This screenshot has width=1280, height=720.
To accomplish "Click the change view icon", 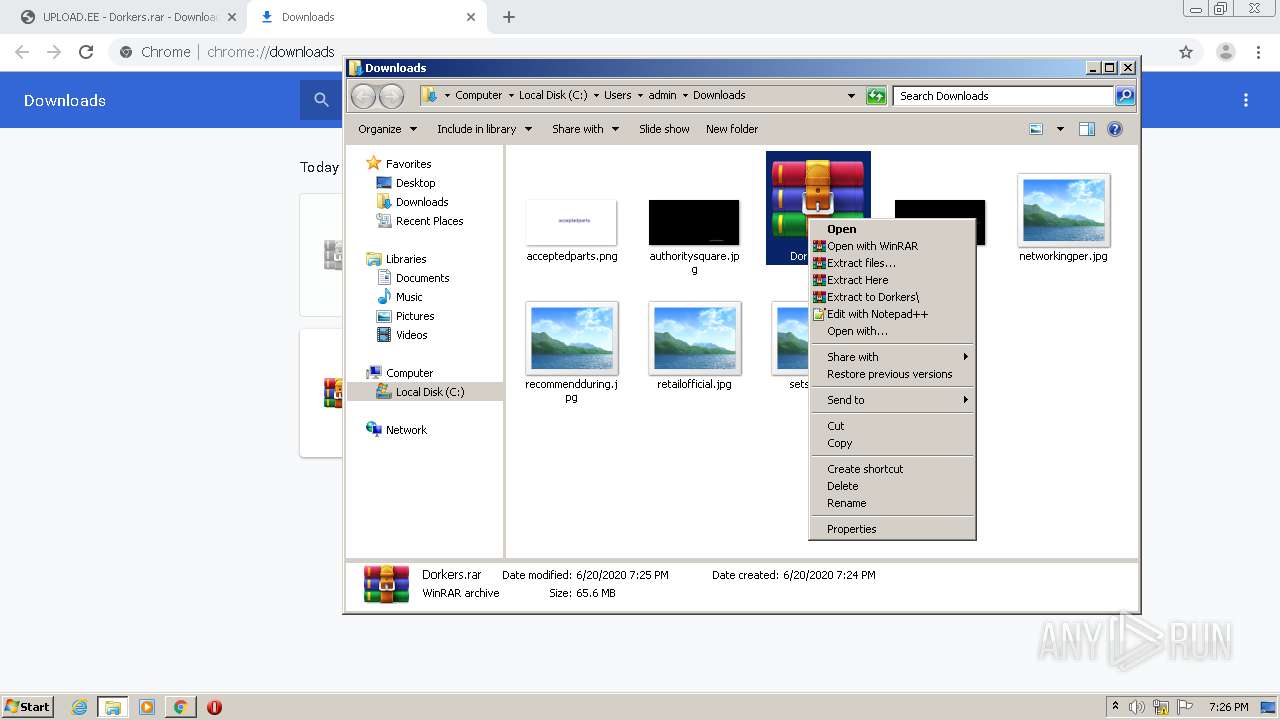I will pos(1036,129).
